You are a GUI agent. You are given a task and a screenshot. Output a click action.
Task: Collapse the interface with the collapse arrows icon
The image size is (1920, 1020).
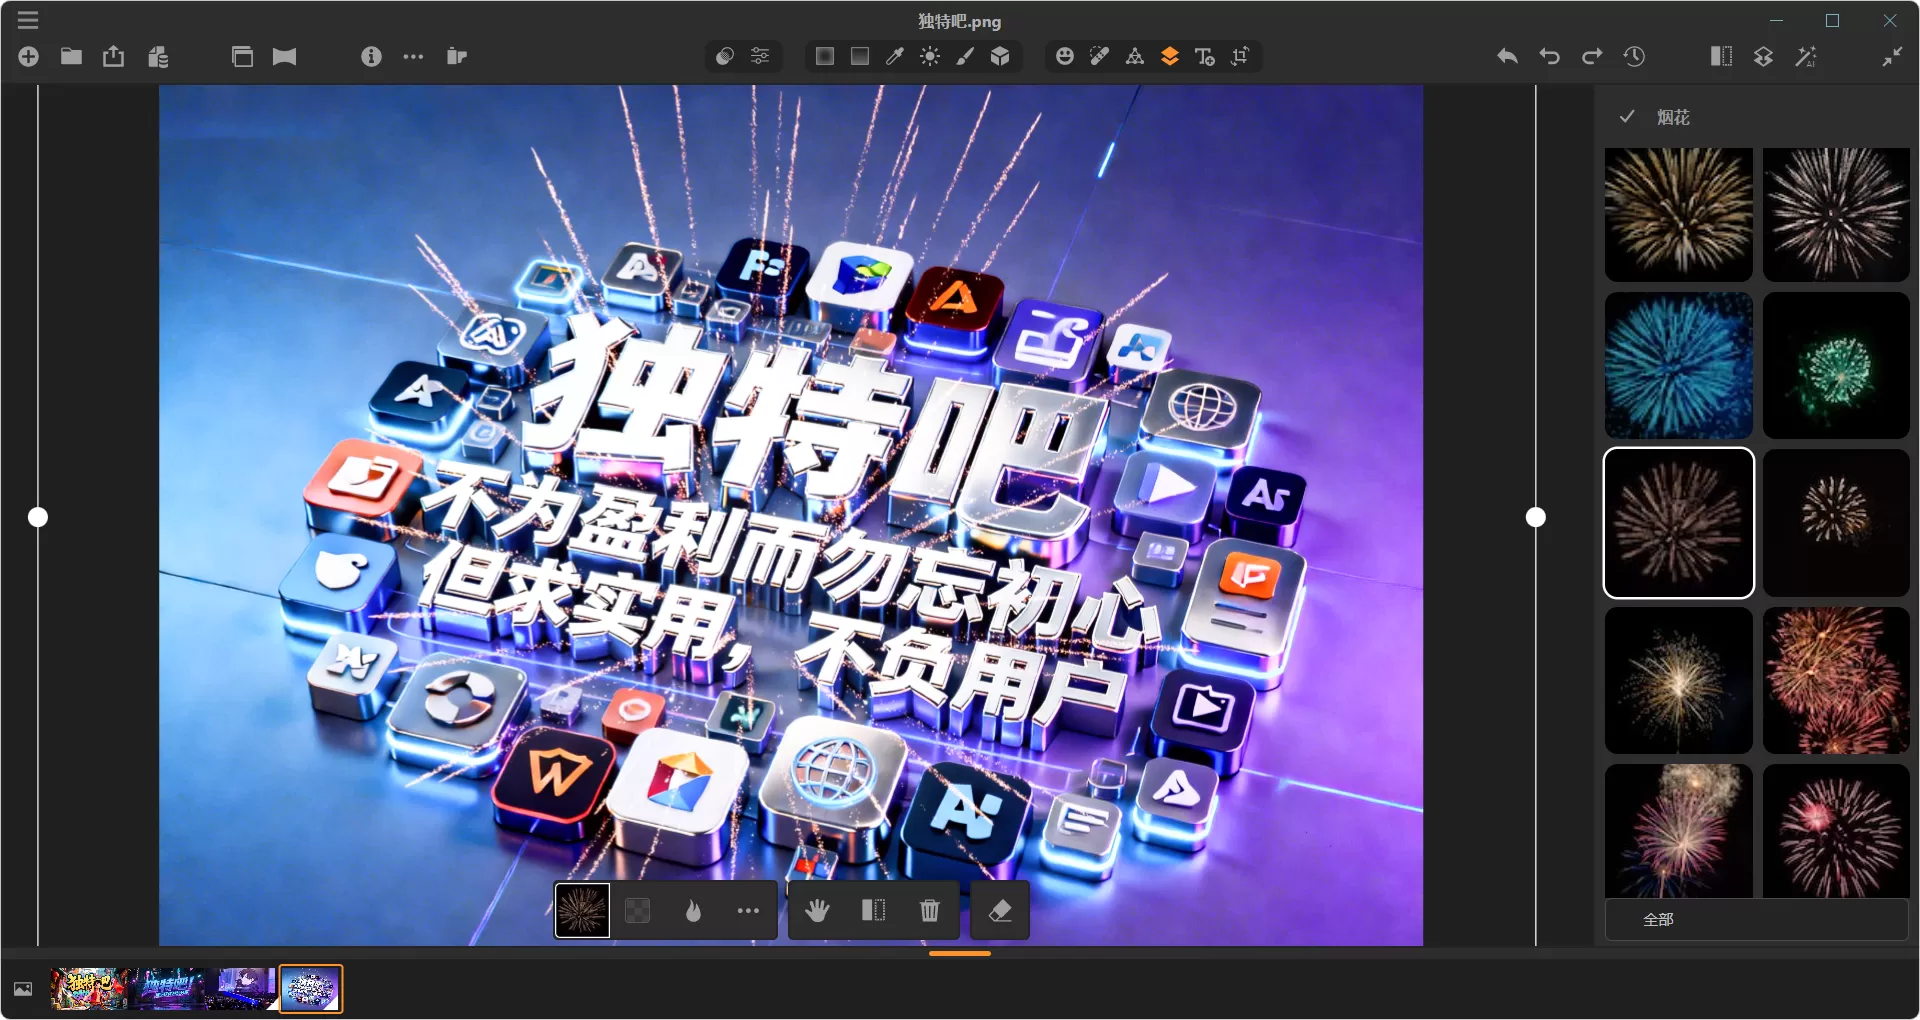click(x=1891, y=57)
